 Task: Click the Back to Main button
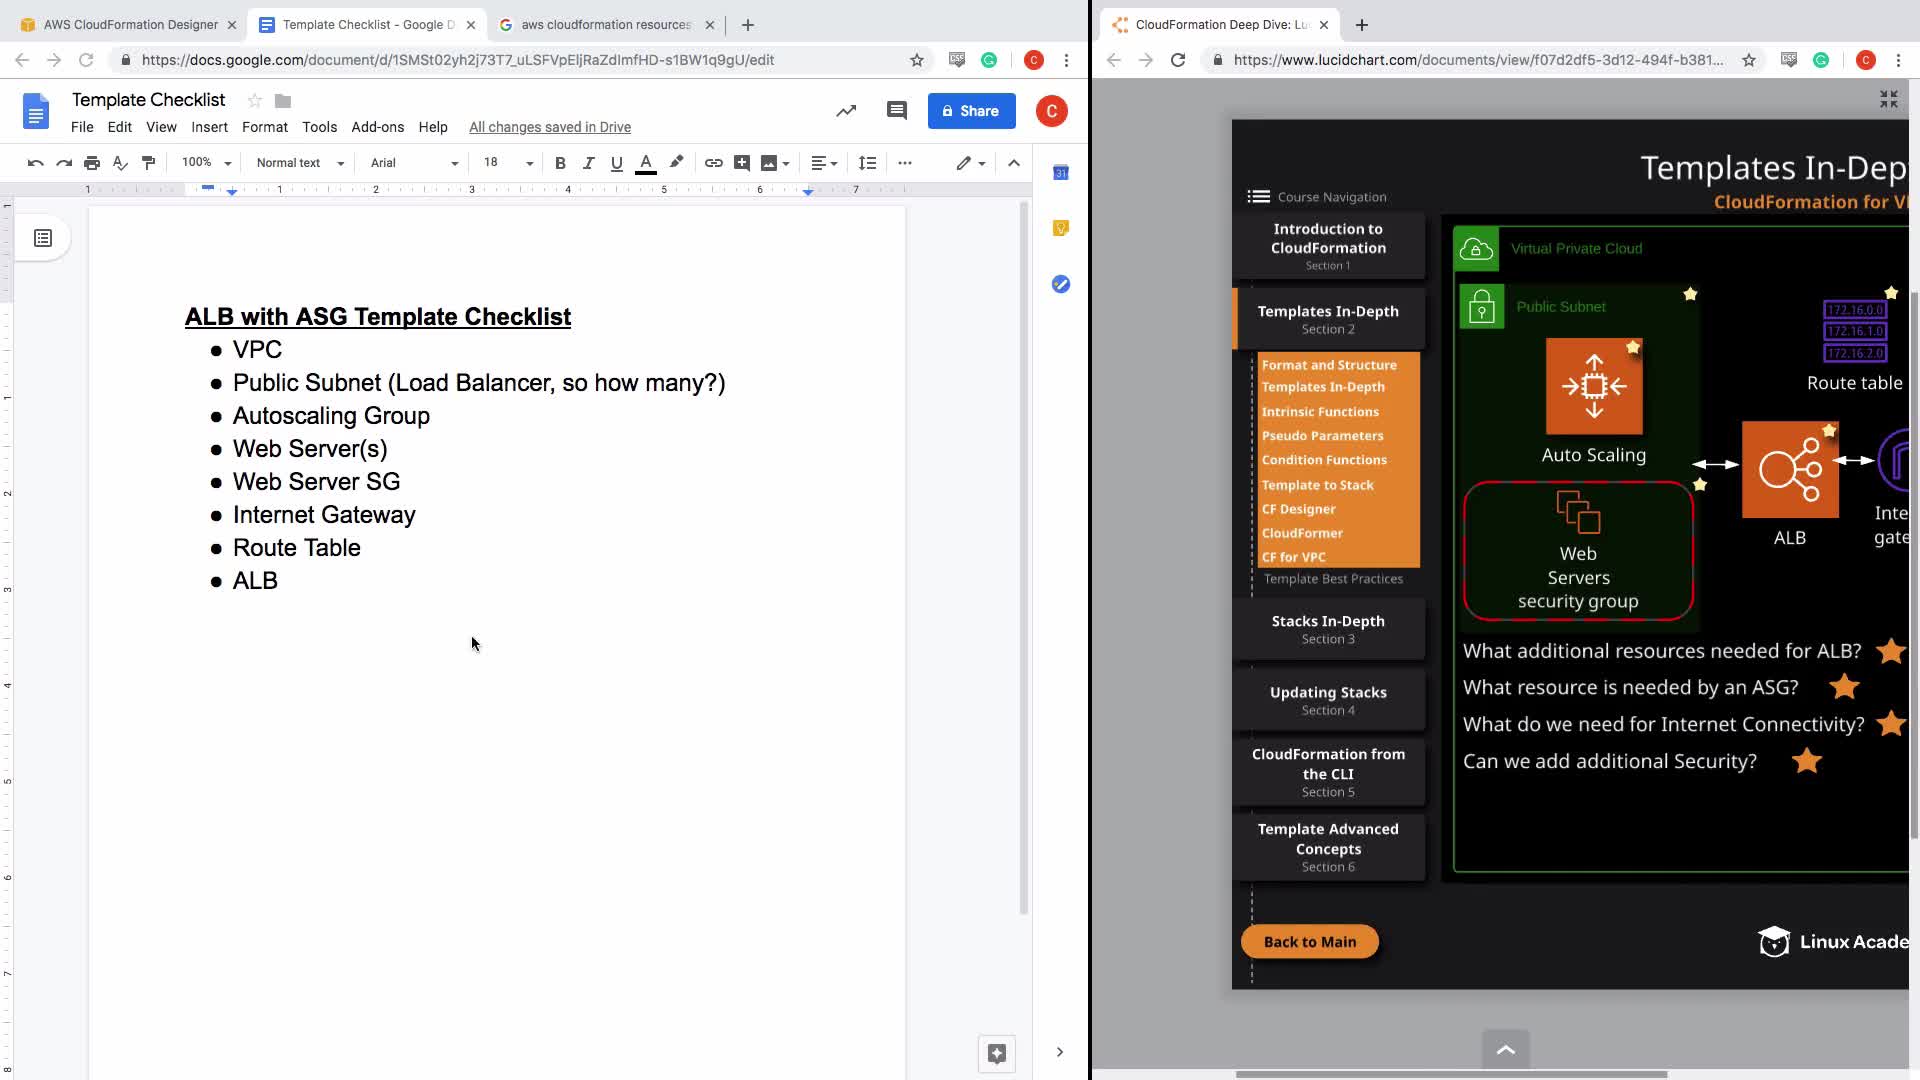click(1309, 942)
